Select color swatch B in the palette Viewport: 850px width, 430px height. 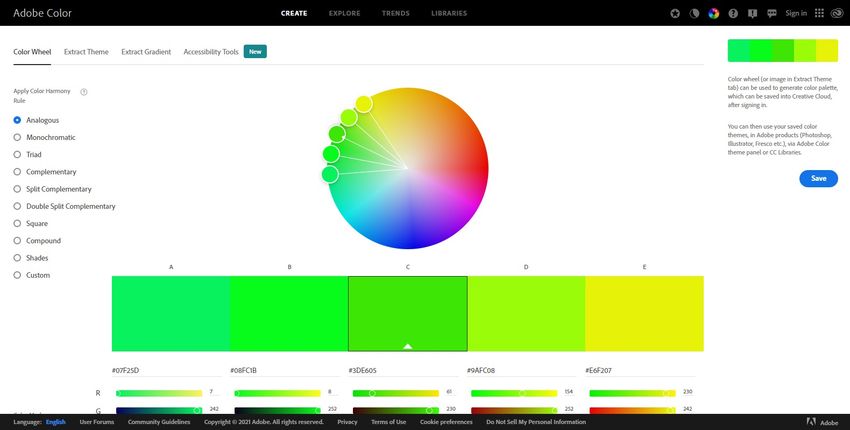pos(289,314)
